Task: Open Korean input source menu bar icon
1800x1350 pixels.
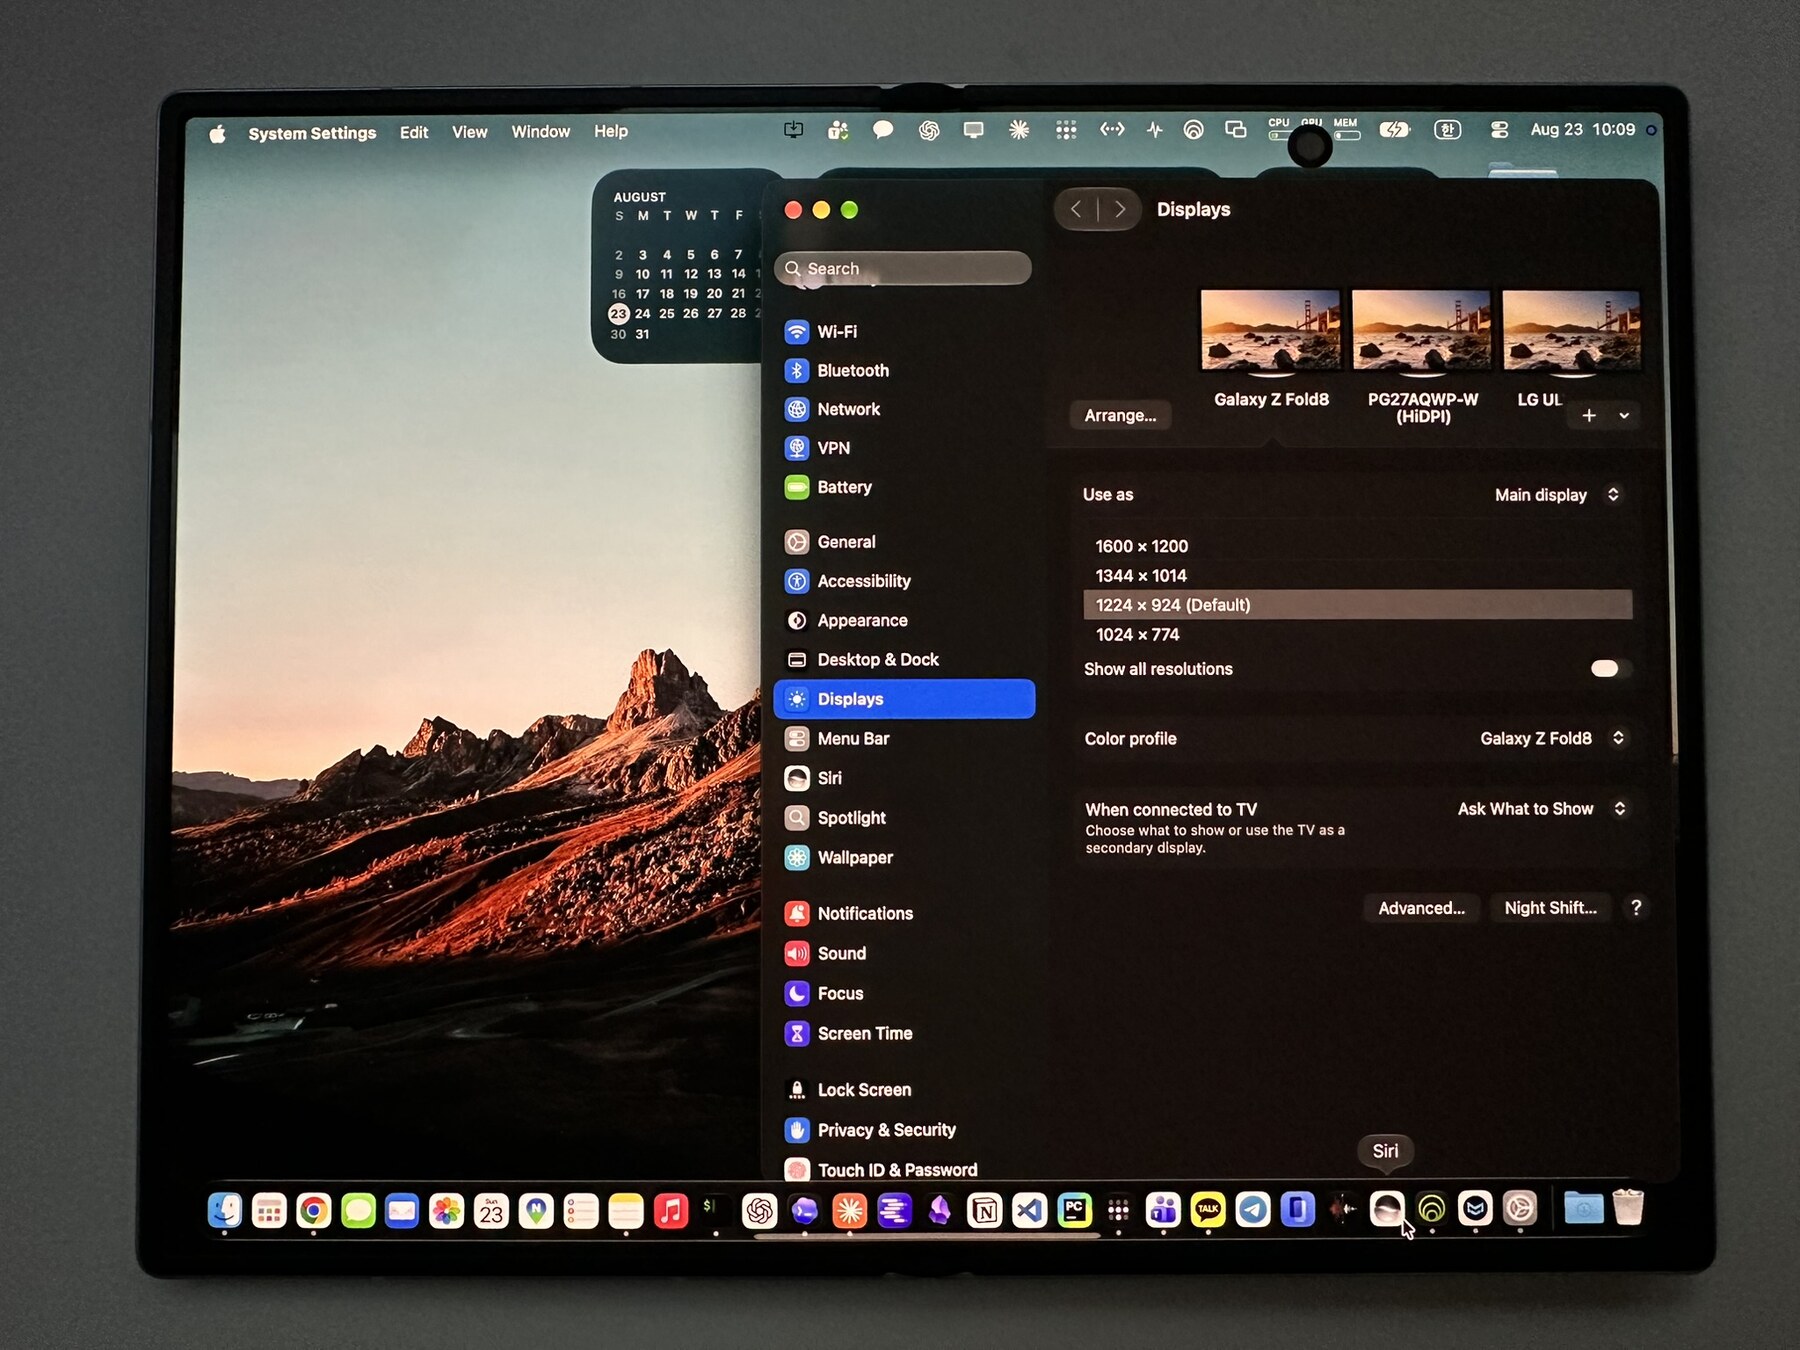Action: click(1447, 130)
